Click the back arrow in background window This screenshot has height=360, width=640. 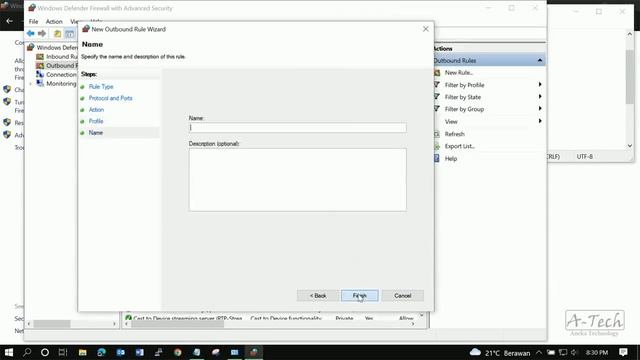click(x=9, y=20)
